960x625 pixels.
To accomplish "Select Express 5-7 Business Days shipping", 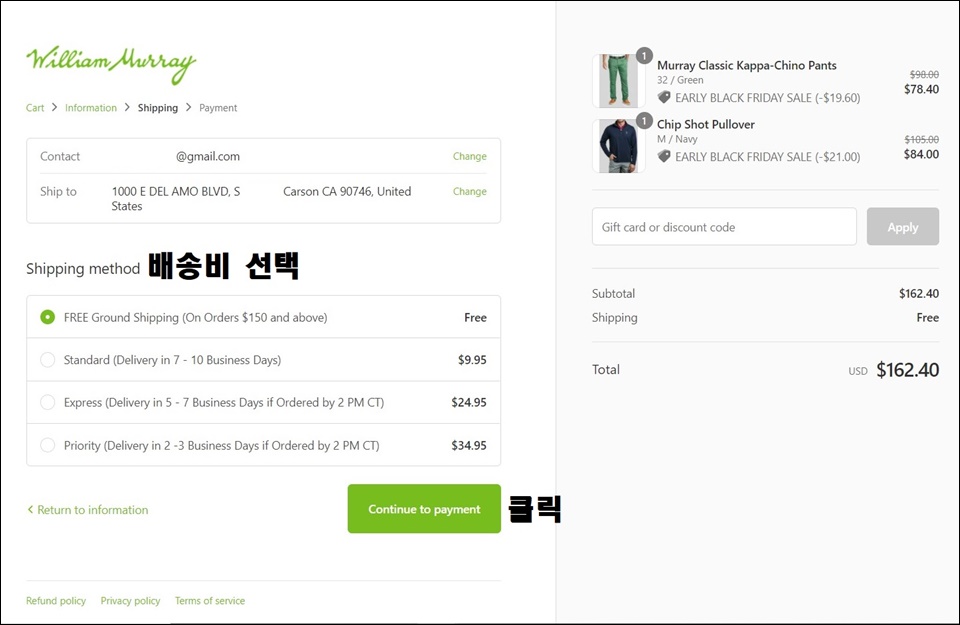I will coord(47,402).
